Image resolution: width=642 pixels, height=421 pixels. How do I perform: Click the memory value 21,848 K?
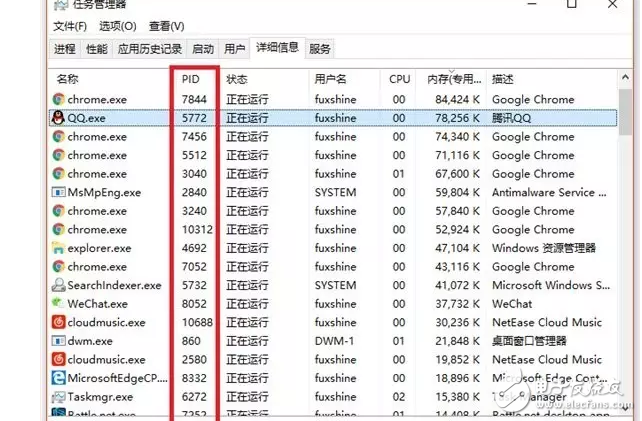coord(457,341)
